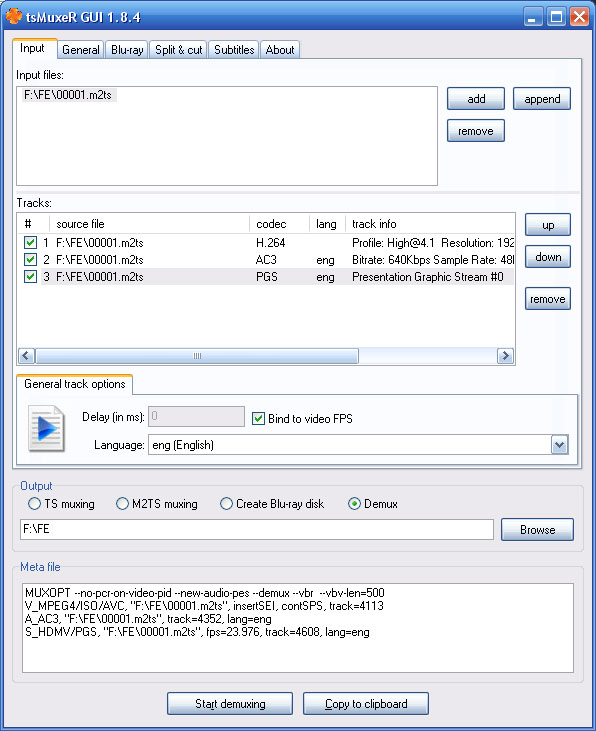Select TS muxing output option

point(35,504)
